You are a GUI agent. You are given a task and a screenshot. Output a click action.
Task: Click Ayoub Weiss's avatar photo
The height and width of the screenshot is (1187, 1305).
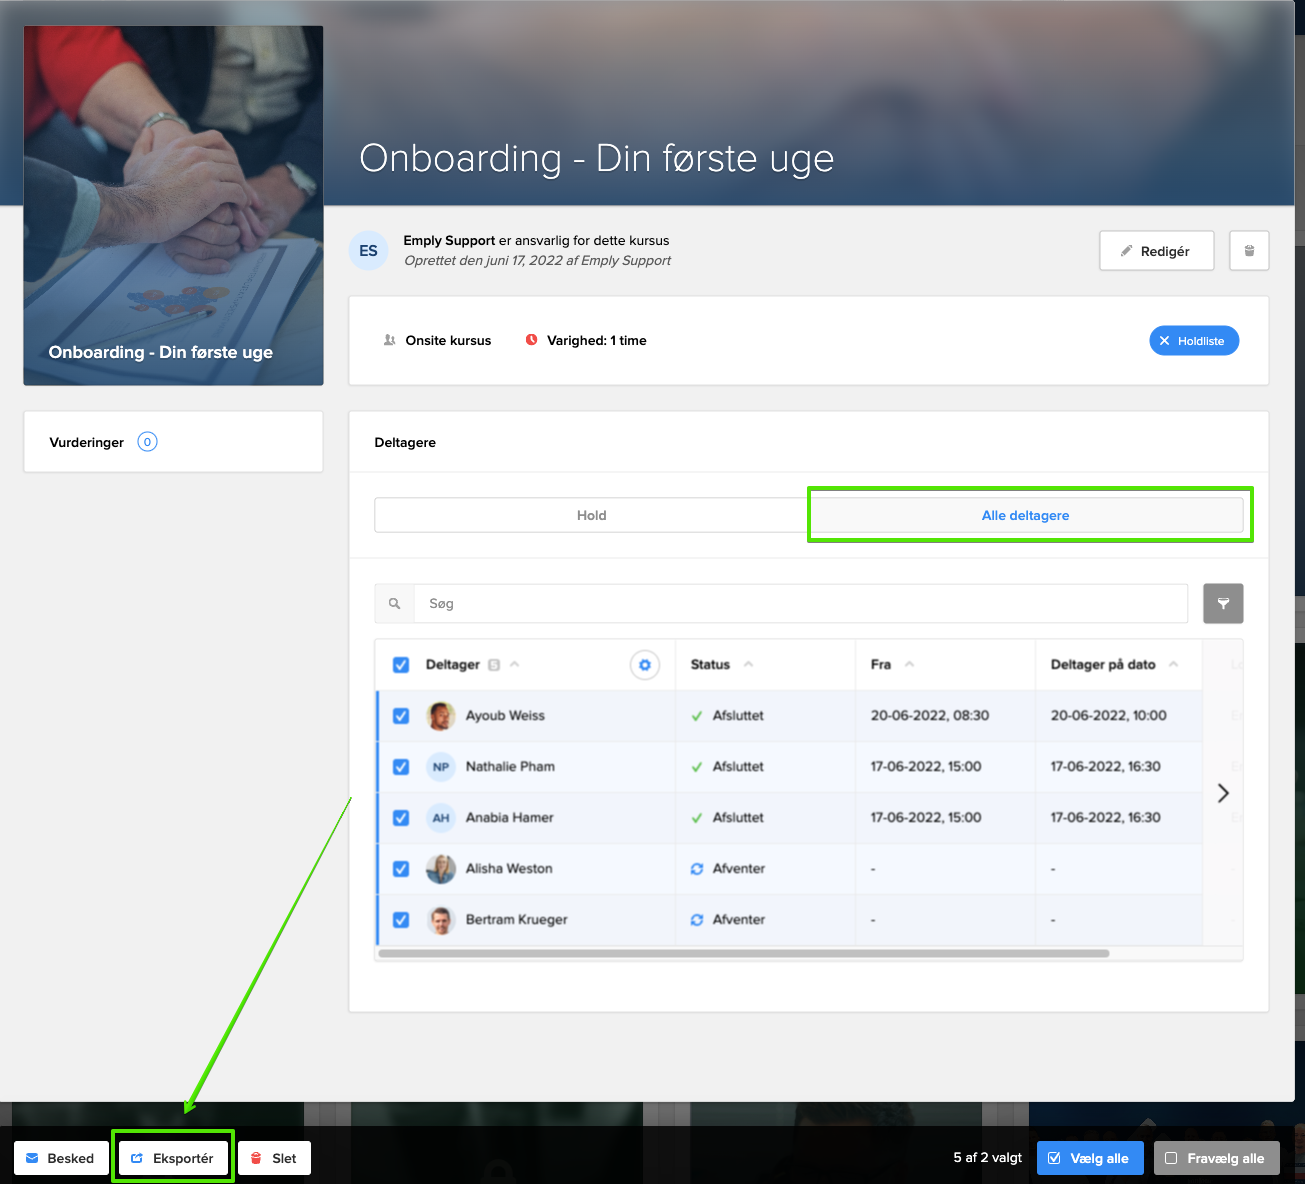(x=441, y=716)
